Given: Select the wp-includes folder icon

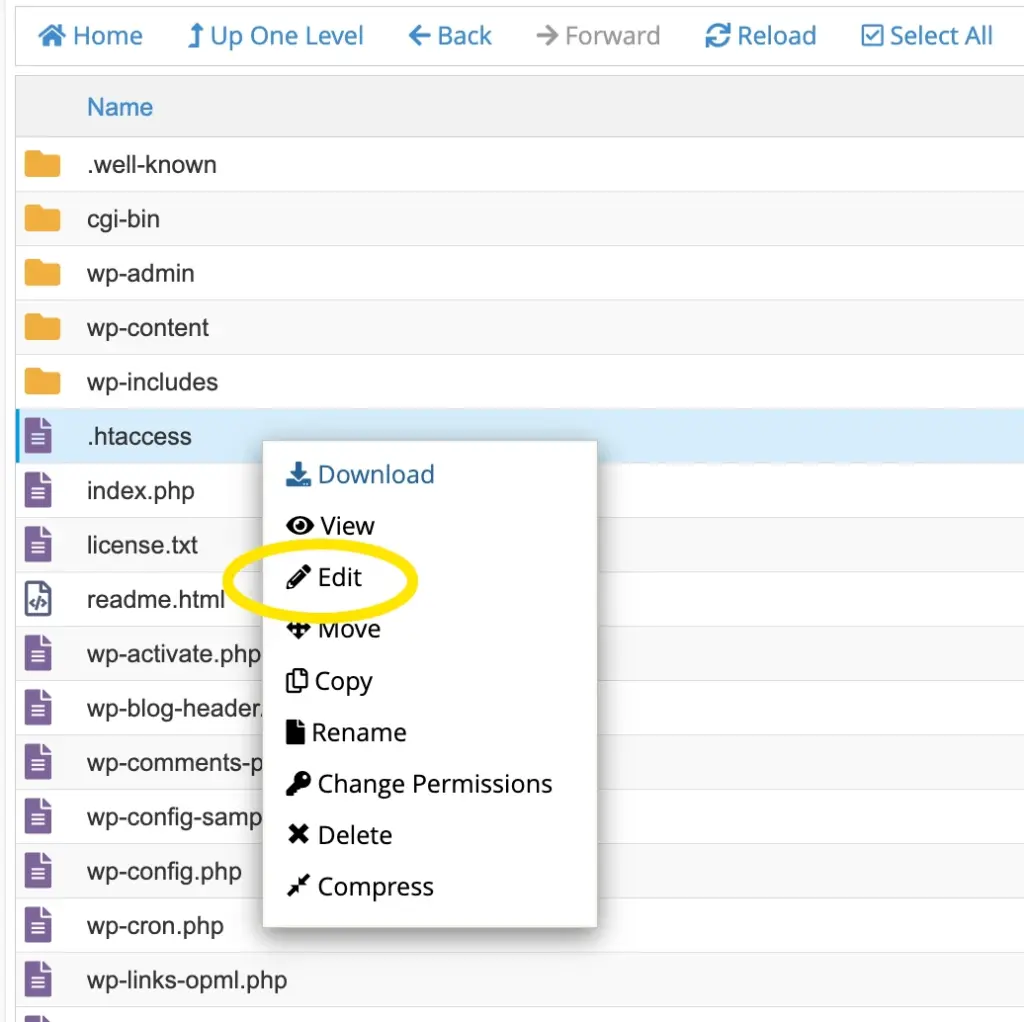Looking at the screenshot, I should [42, 381].
